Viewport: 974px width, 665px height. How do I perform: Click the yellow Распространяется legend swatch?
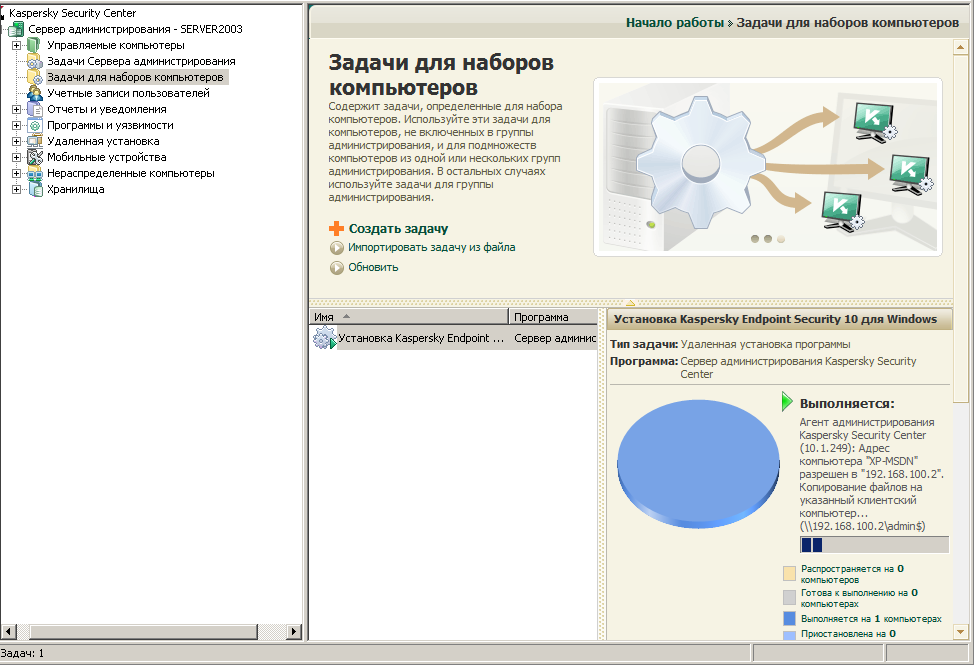point(789,573)
